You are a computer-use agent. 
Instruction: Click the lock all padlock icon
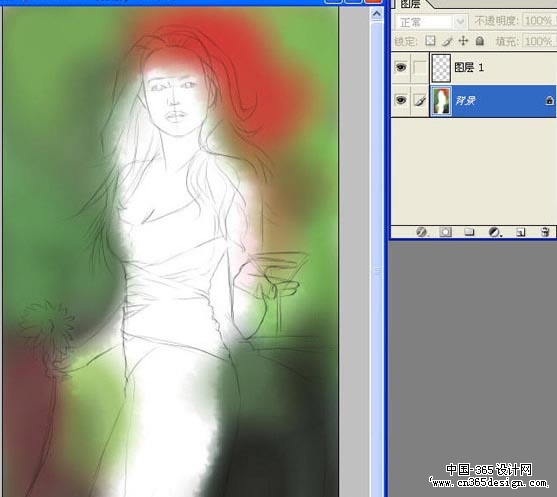480,41
